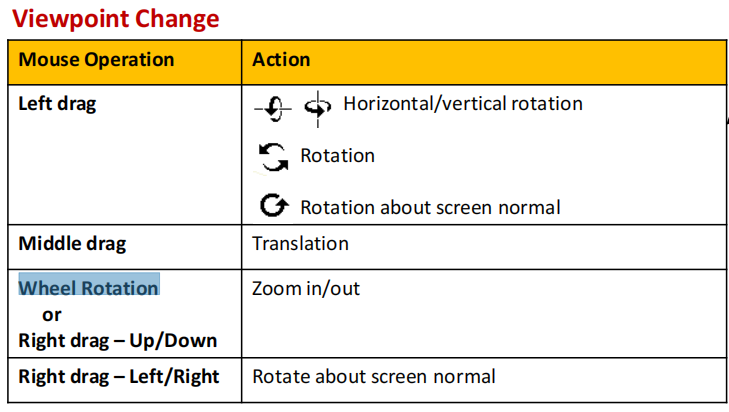Click the Rotation label beside double-arrow icon
The height and width of the screenshot is (412, 729).
pyautogui.click(x=338, y=155)
